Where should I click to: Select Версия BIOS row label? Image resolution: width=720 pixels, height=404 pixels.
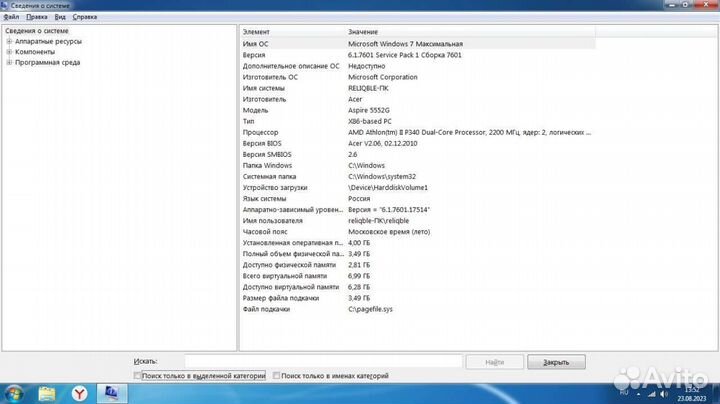point(262,143)
